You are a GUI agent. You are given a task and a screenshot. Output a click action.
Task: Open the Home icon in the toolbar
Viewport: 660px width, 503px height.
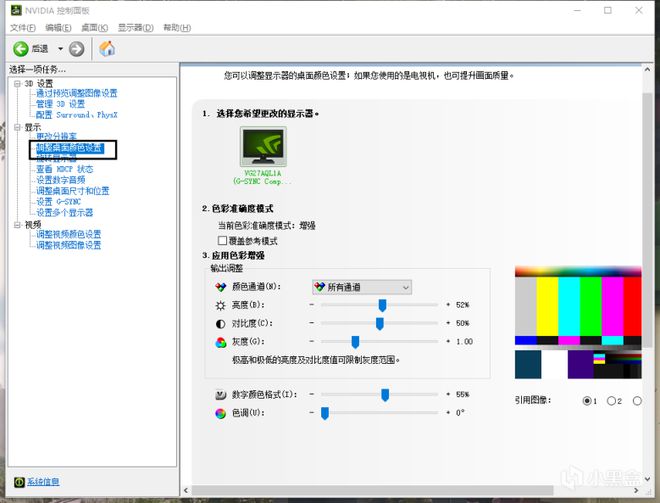tap(107, 48)
